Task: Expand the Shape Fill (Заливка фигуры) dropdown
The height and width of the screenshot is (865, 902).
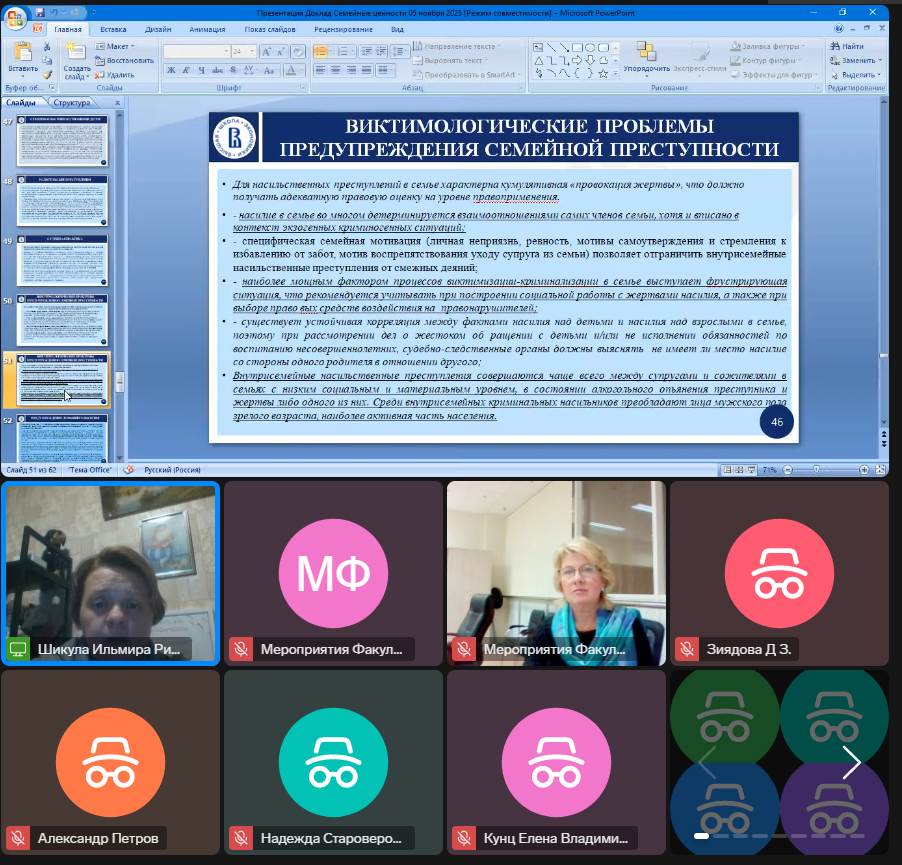Action: 775,46
